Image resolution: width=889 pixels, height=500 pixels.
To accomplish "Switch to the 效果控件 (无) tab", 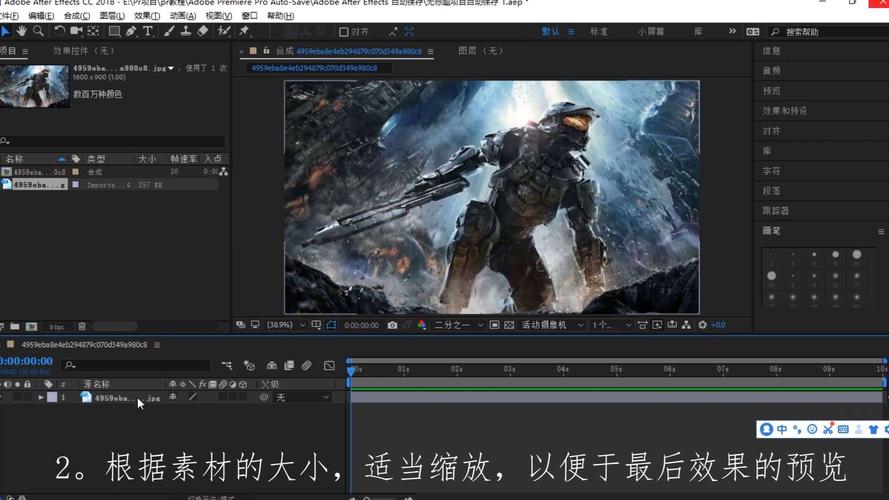I will (84, 51).
